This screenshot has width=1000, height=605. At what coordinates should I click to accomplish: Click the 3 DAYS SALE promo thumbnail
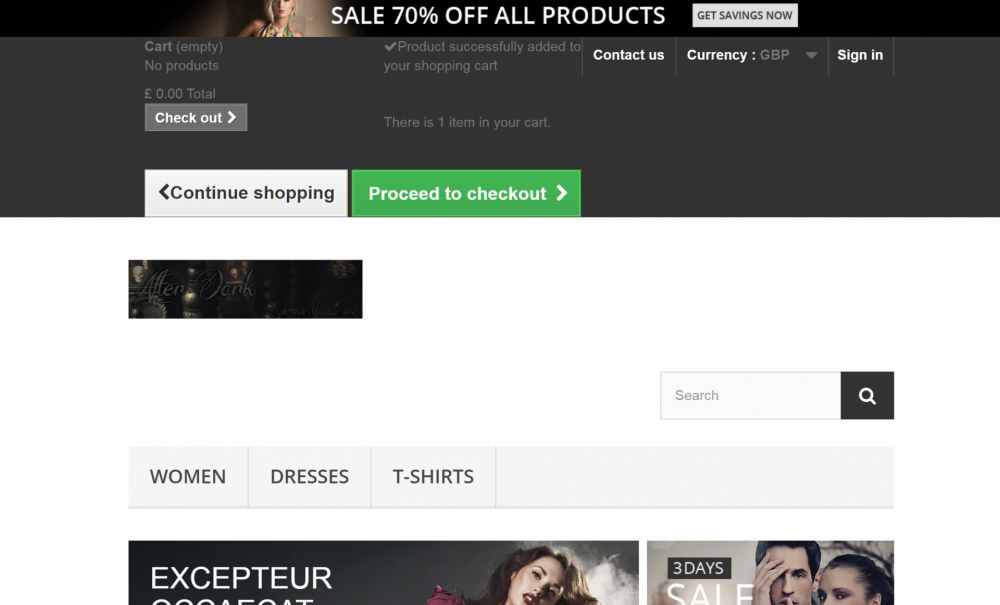[771, 573]
